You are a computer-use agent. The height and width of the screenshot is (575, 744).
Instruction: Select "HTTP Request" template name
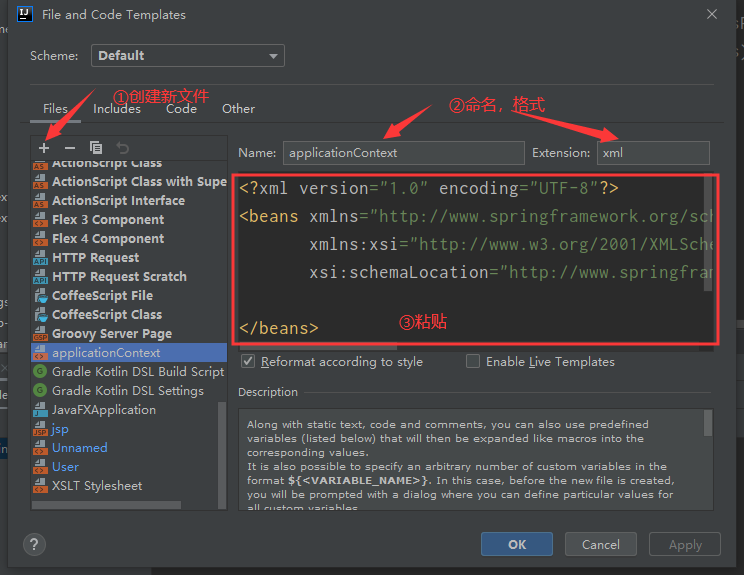coord(96,258)
